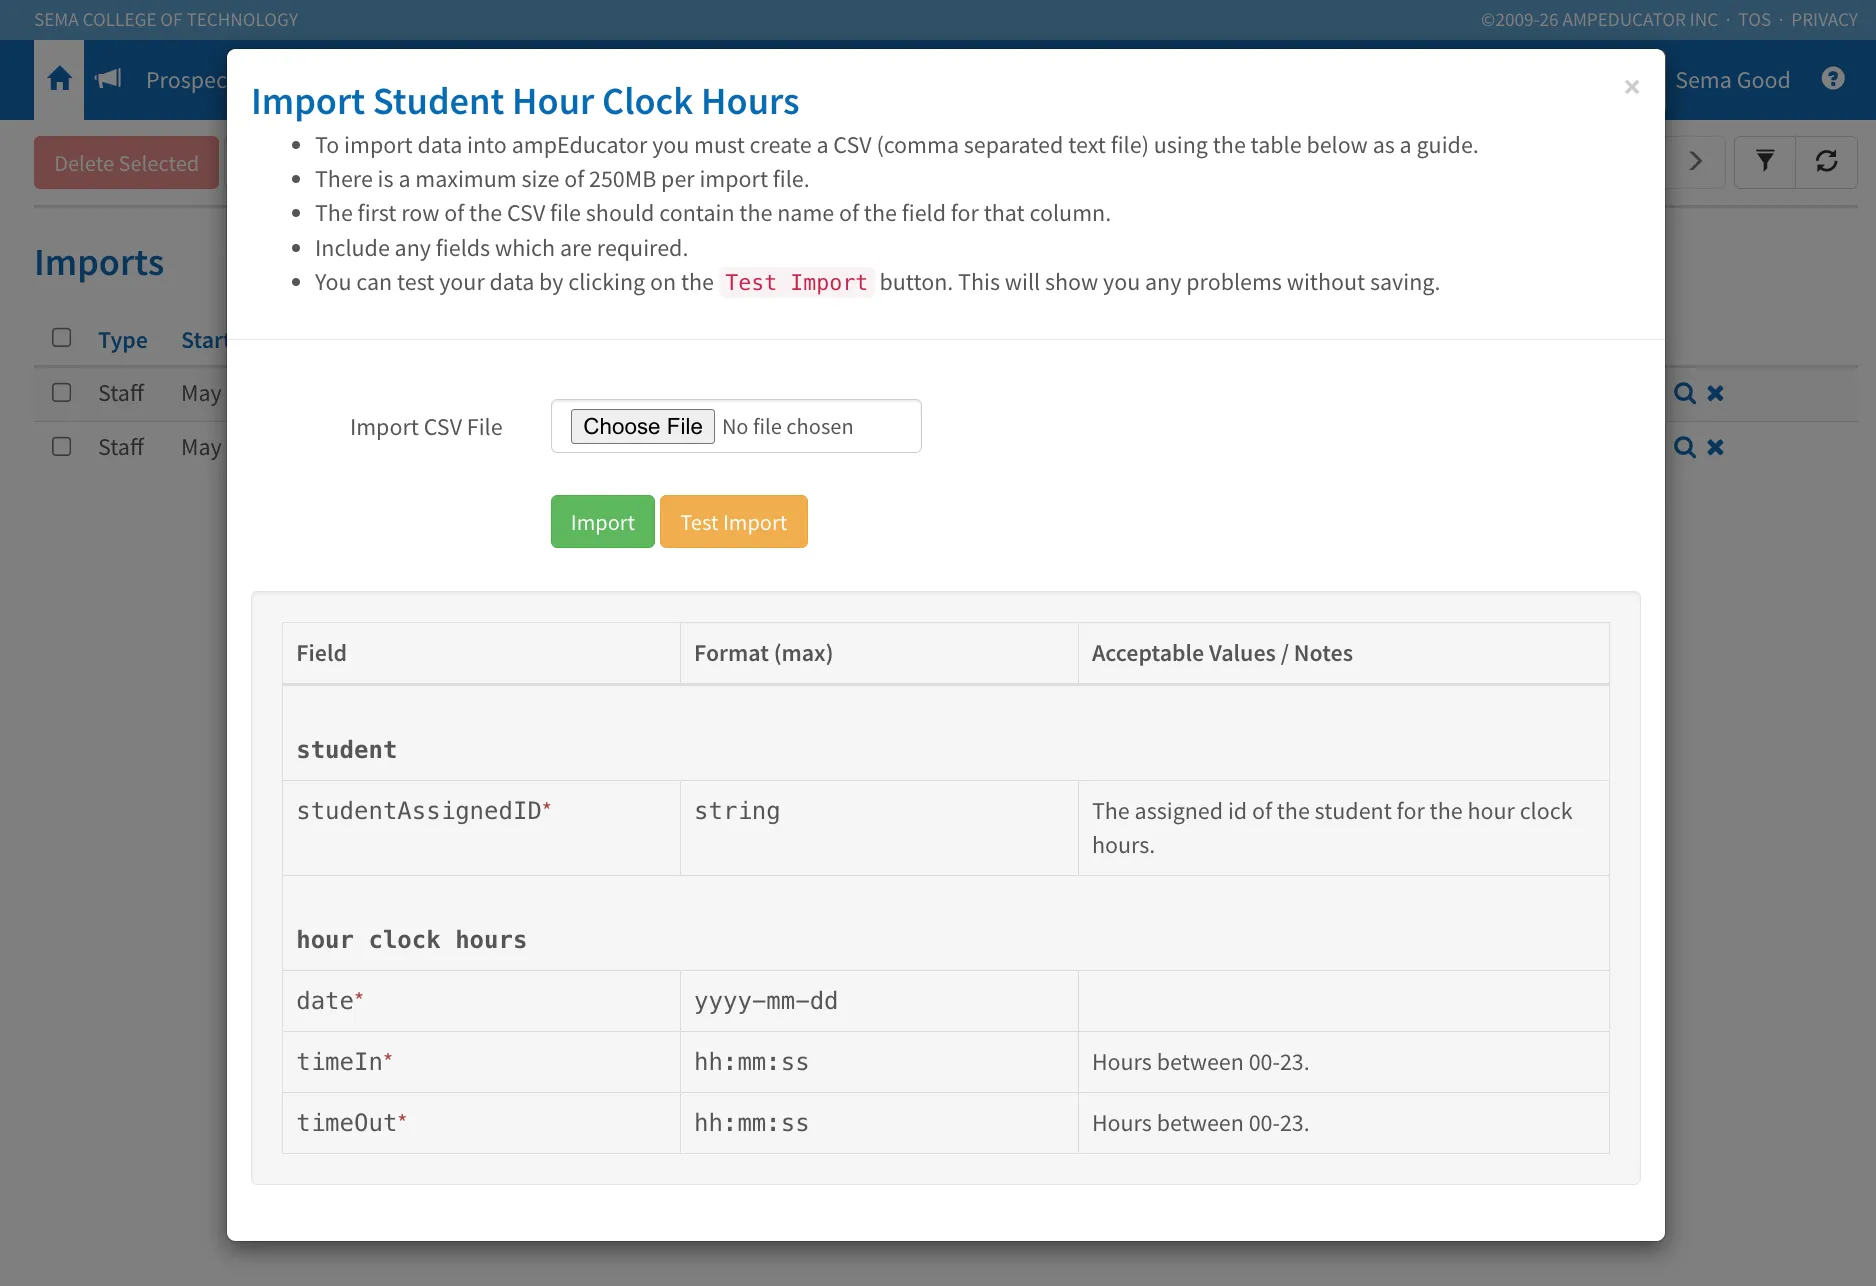The height and width of the screenshot is (1286, 1876).
Task: Click the refresh arrows icon
Action: (x=1827, y=161)
